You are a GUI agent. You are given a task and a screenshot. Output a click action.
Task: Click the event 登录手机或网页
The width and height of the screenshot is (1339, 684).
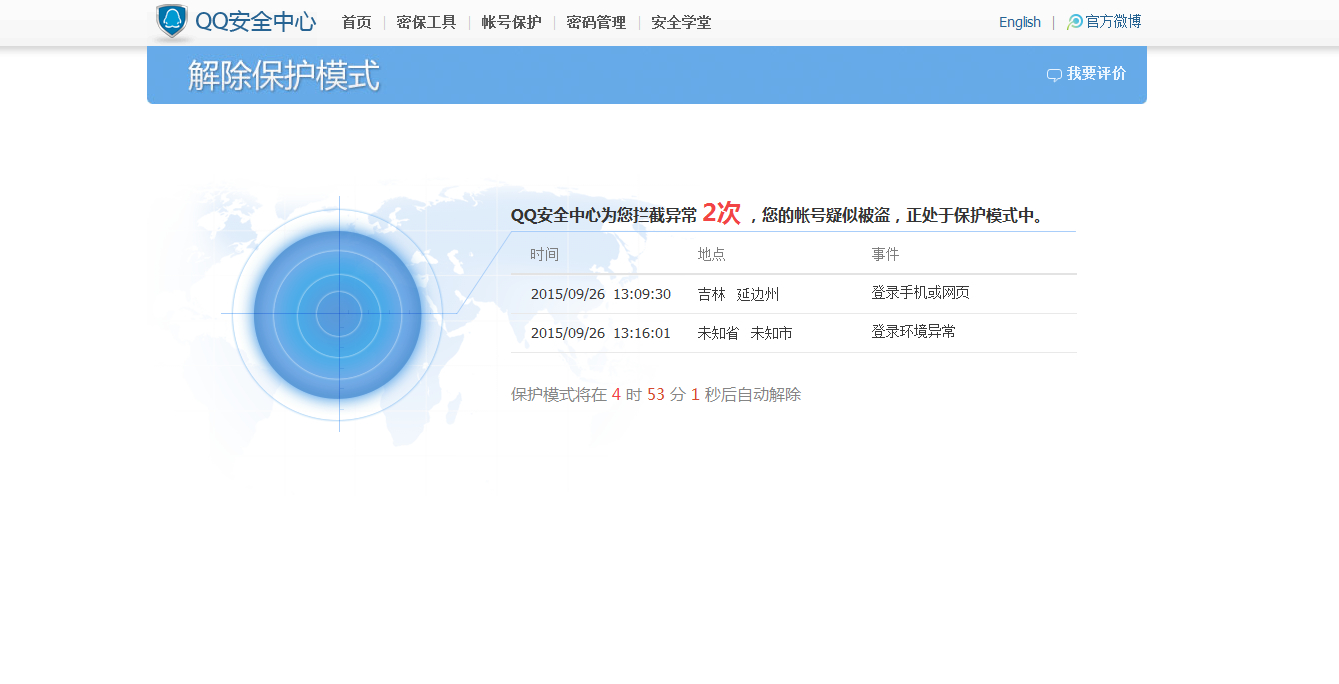tap(920, 293)
